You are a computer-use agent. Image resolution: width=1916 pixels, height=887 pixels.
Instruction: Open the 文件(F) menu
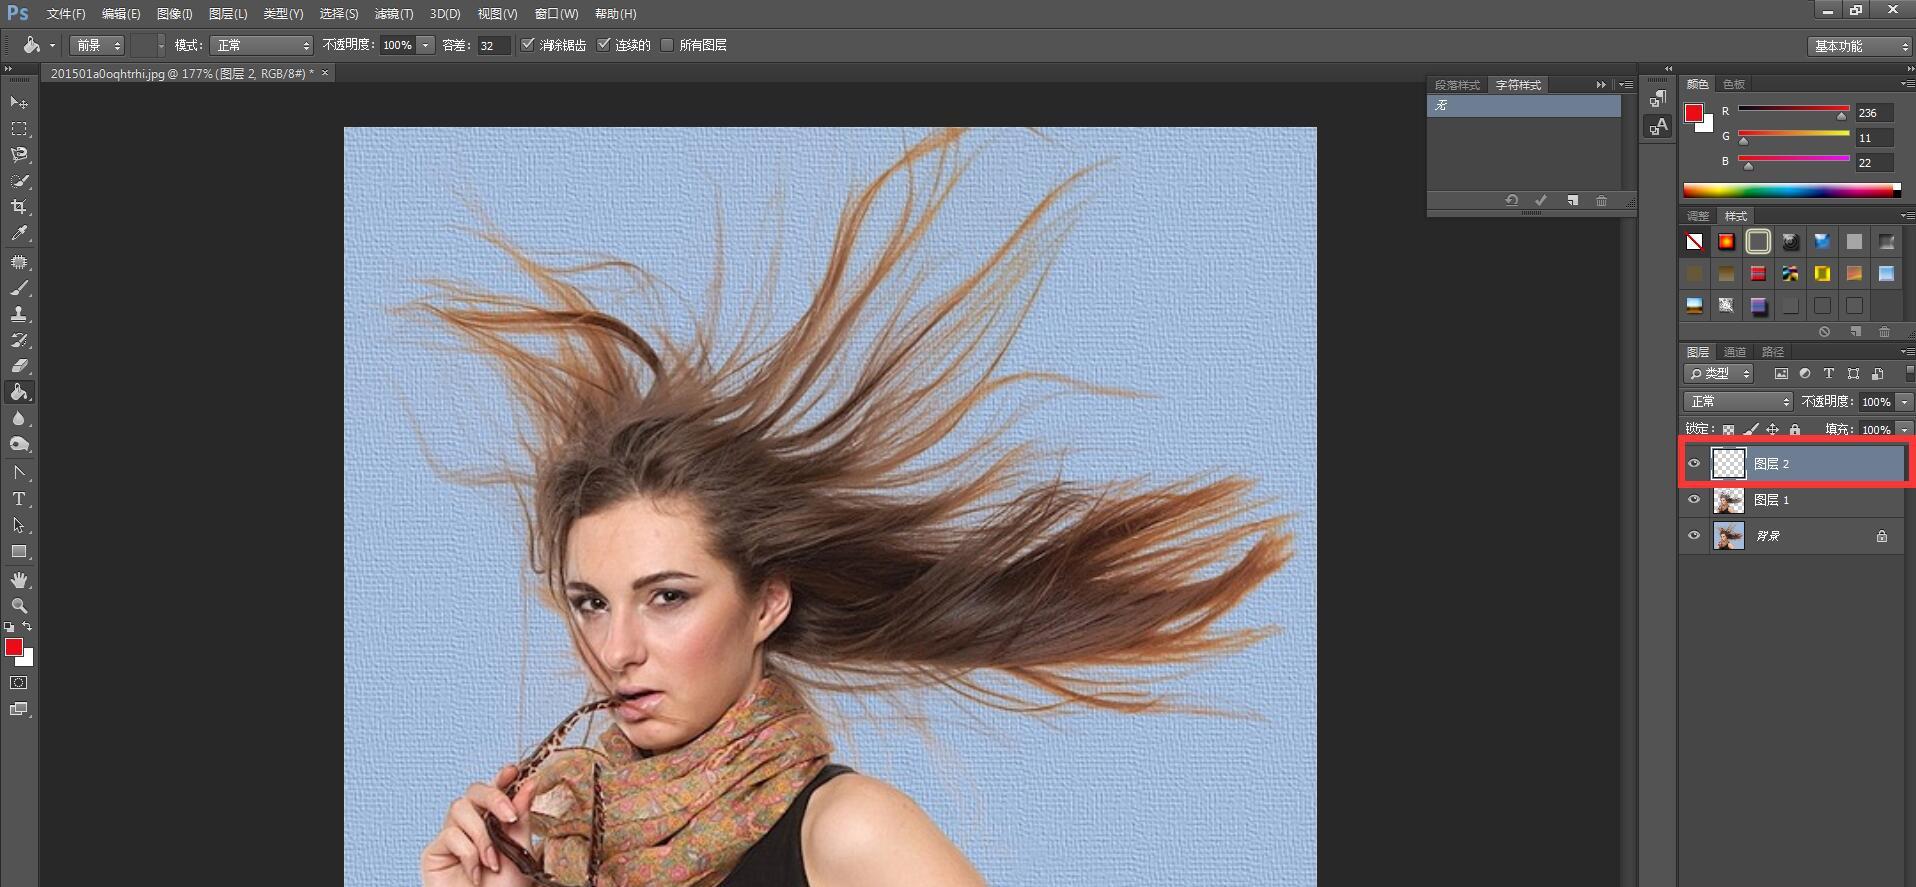click(x=66, y=14)
